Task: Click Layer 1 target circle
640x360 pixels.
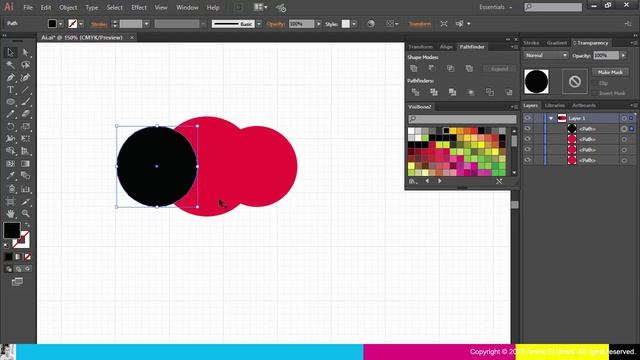Action: [624, 118]
